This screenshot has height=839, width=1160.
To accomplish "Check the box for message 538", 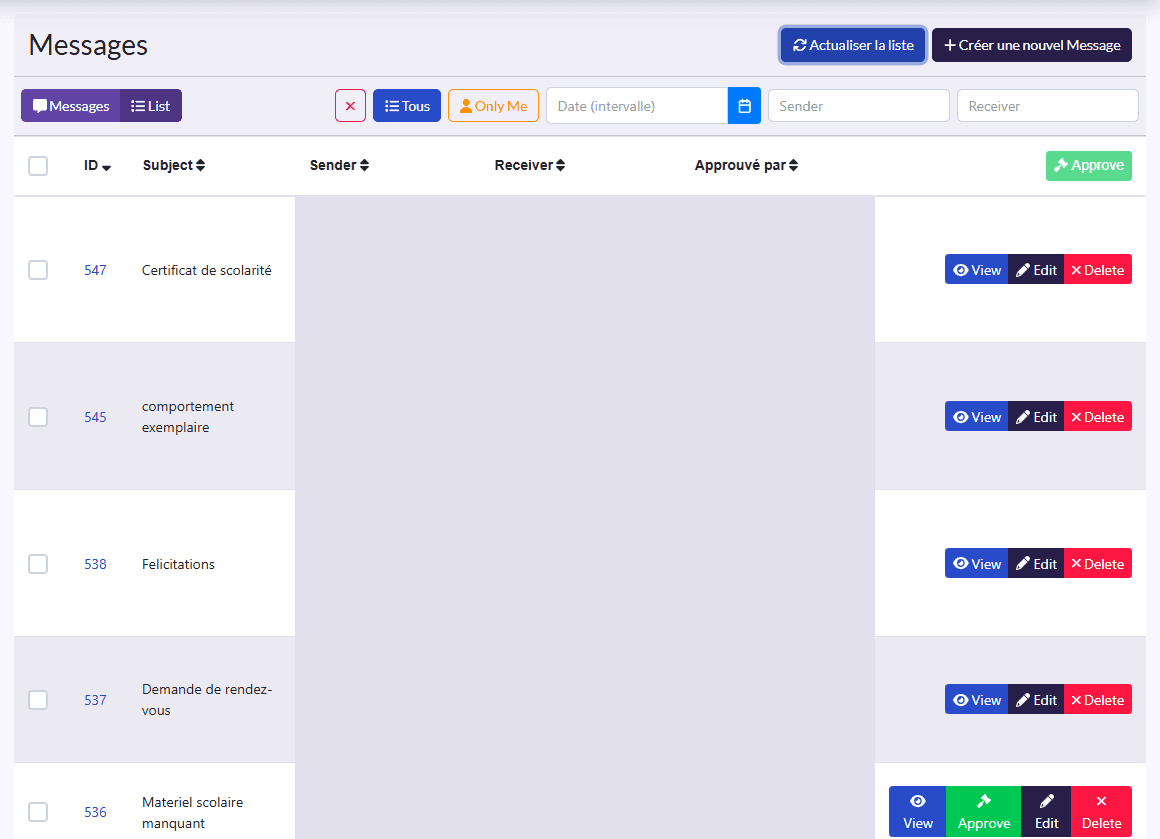I will pos(38,564).
